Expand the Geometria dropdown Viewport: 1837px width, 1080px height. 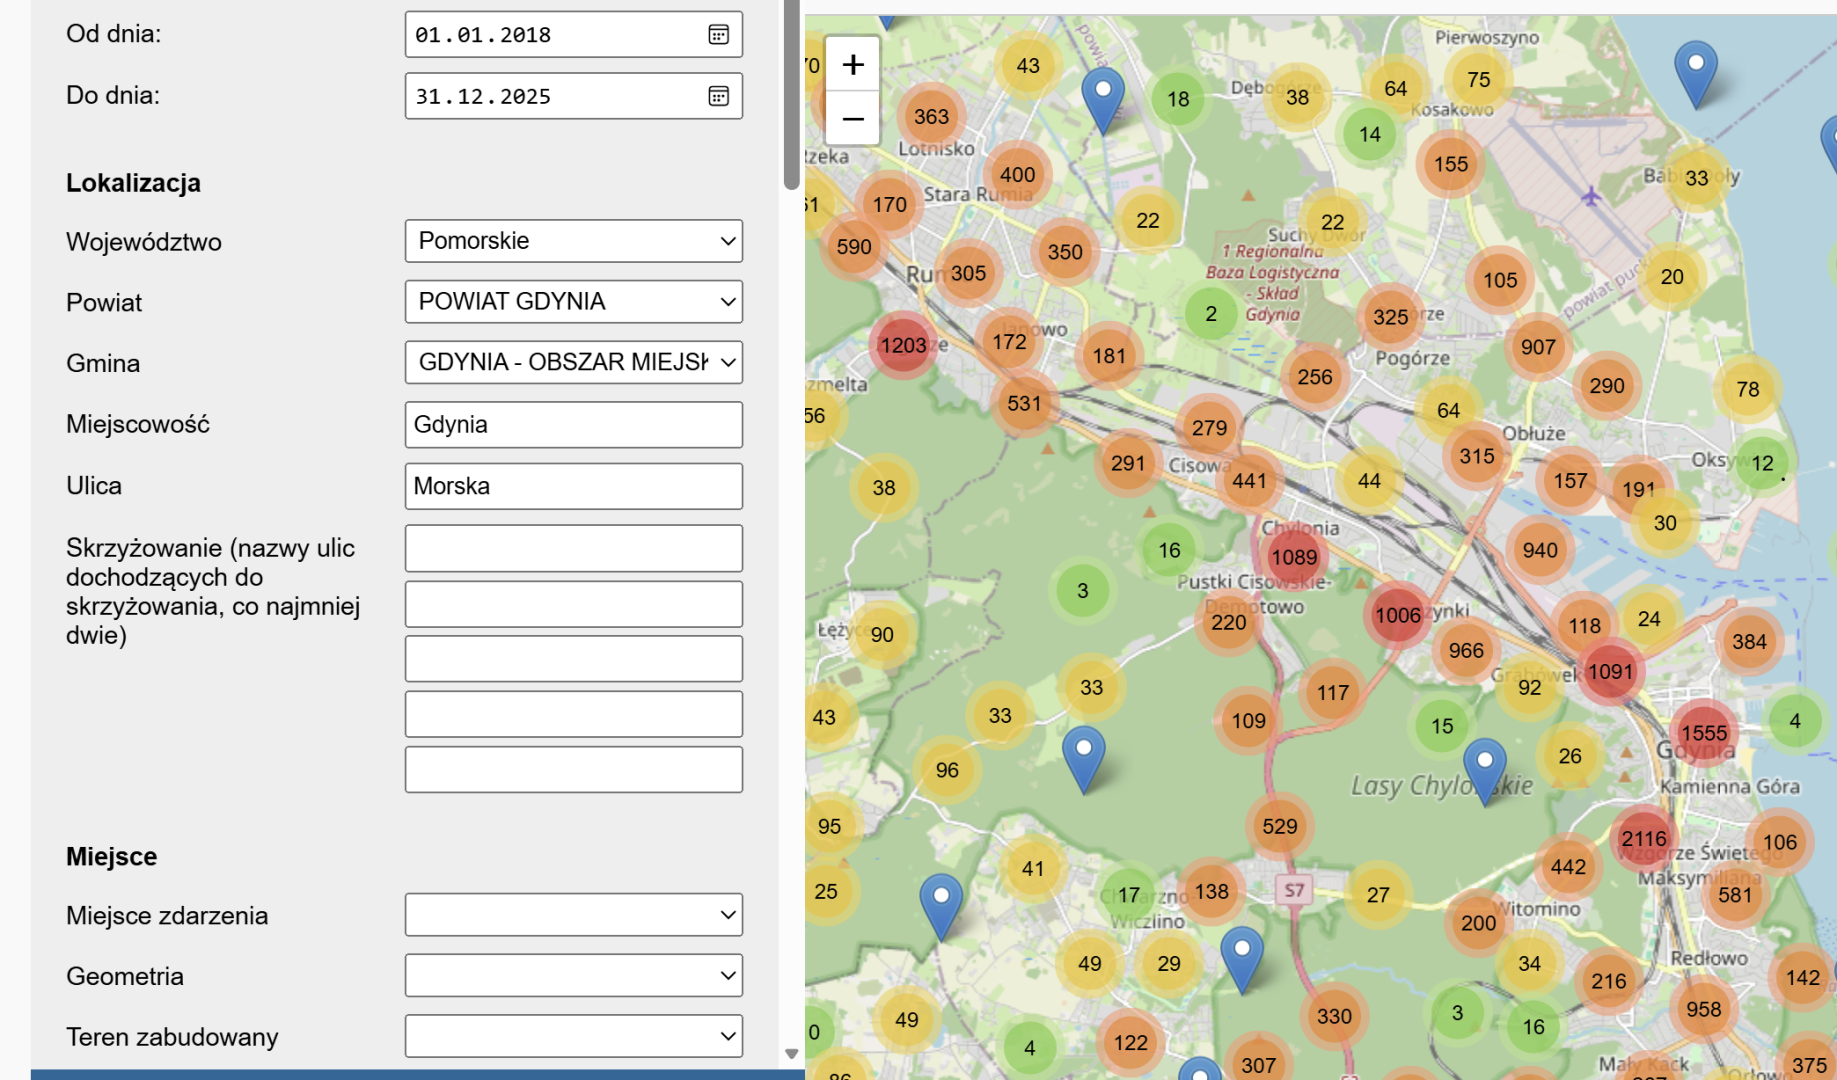coord(573,976)
